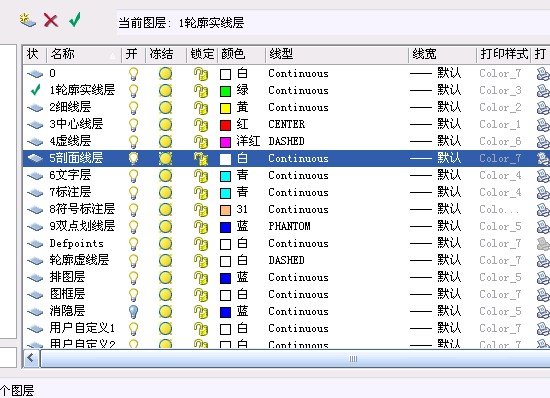Select the 6文字层 layer name

[70, 175]
